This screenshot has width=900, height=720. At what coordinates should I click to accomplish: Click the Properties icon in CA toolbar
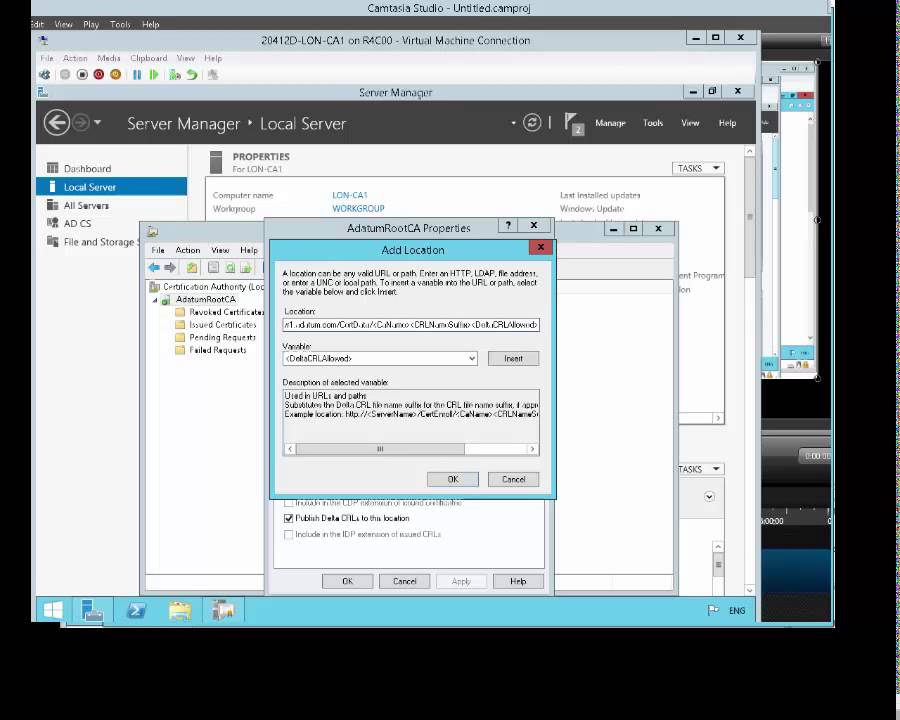[213, 268]
